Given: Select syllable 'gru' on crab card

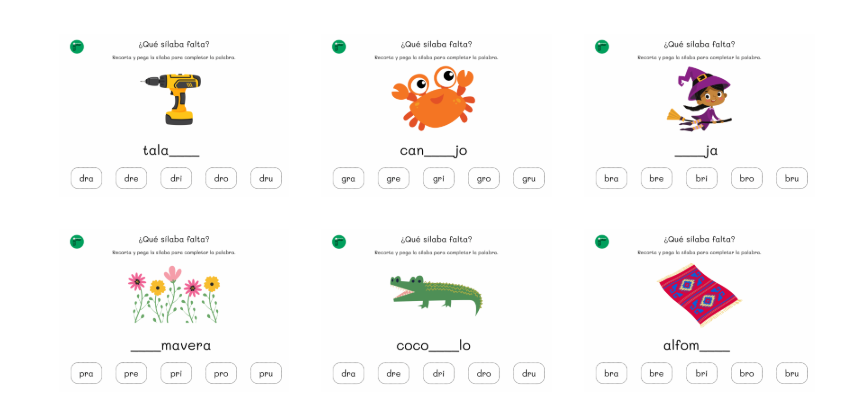Looking at the screenshot, I should tap(529, 178).
